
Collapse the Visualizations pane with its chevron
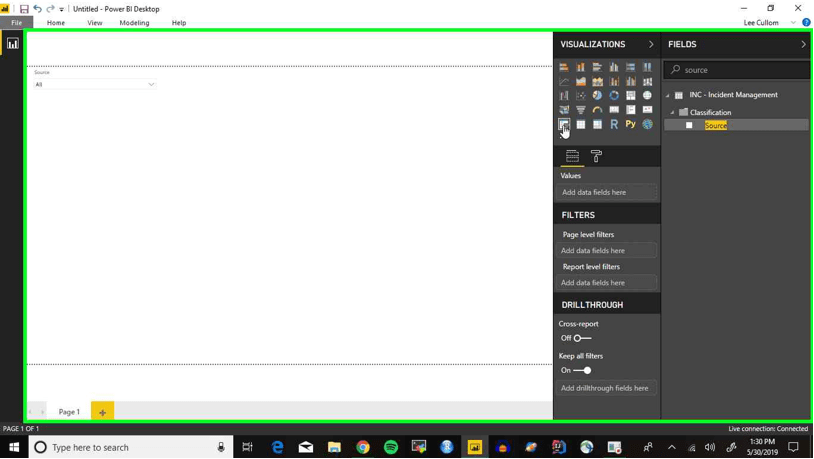[x=651, y=45]
